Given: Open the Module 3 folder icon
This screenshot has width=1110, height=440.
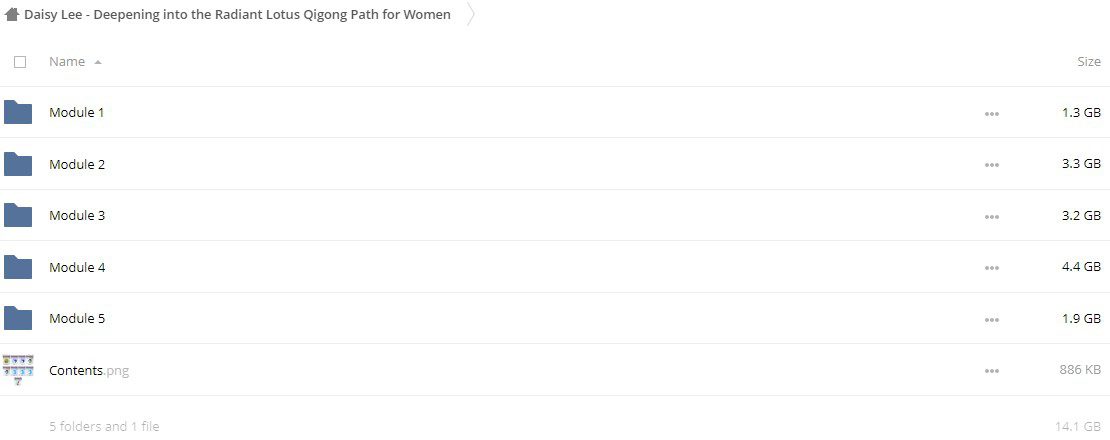Looking at the screenshot, I should tap(18, 215).
